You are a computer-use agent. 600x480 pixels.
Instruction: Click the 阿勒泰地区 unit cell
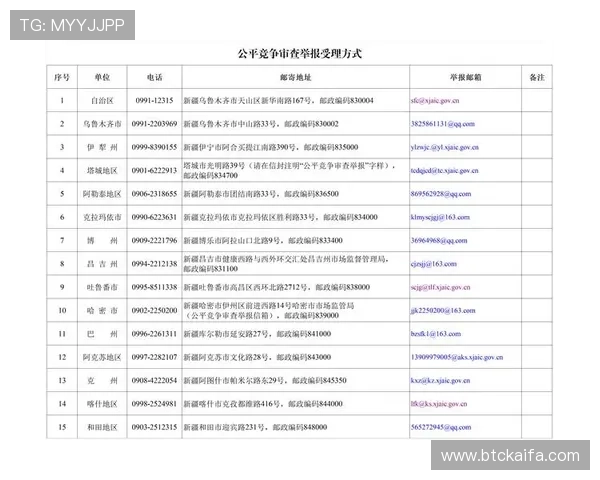102,194
